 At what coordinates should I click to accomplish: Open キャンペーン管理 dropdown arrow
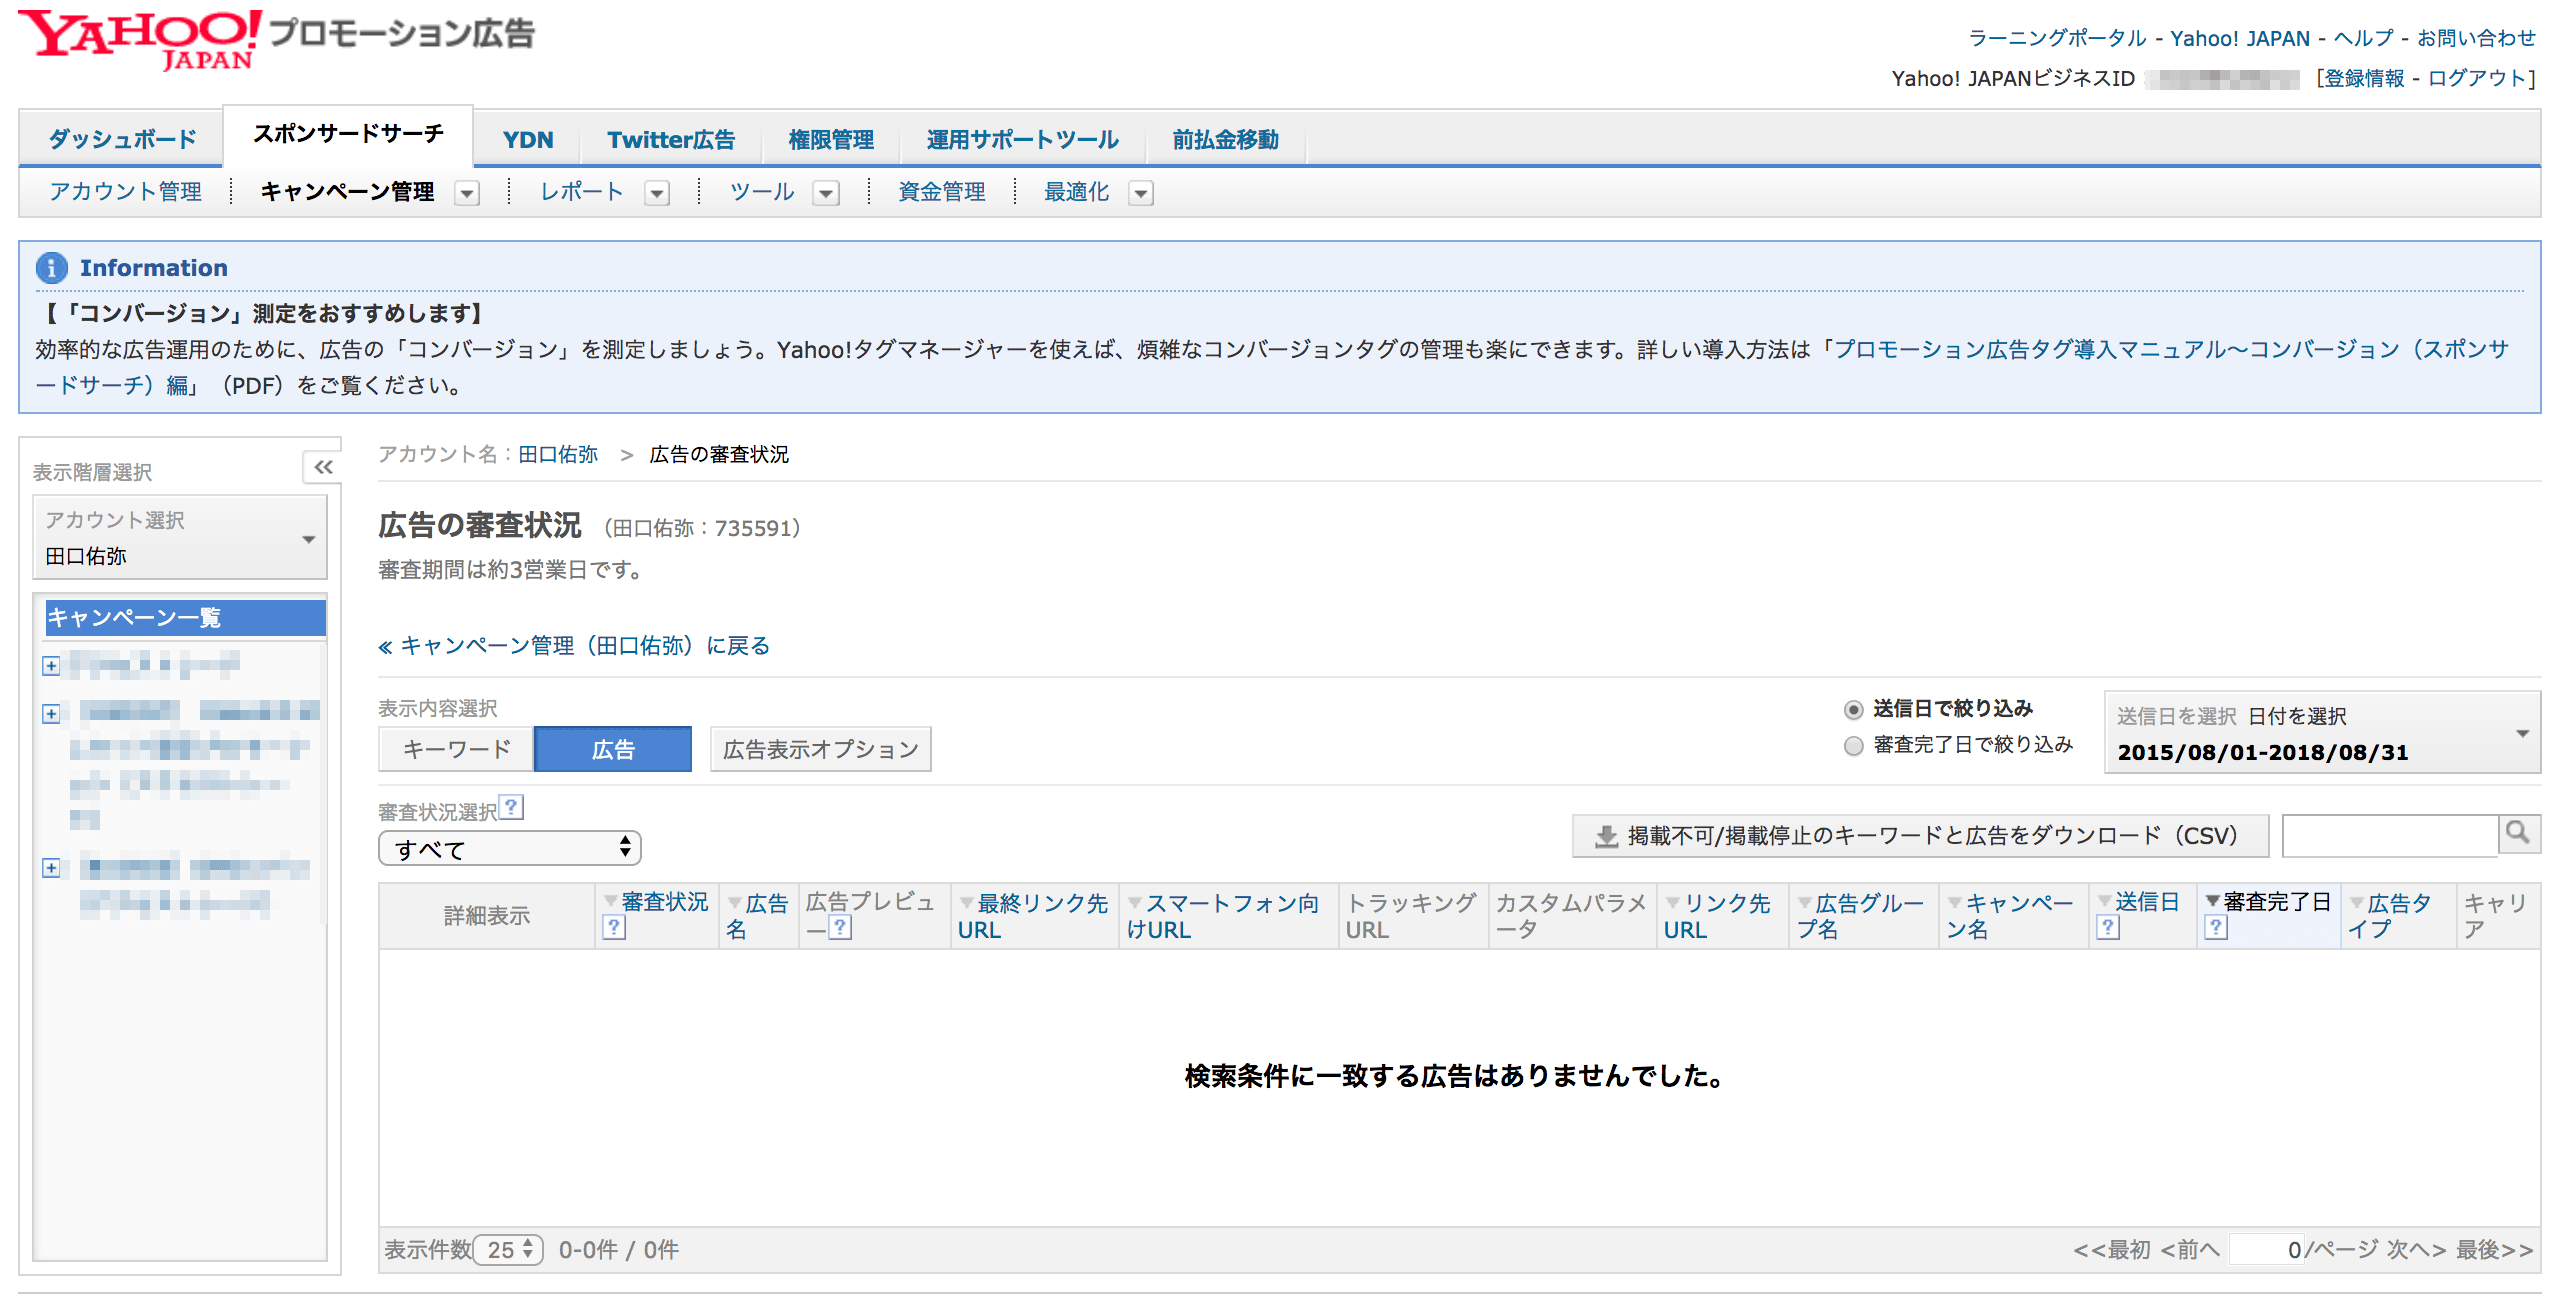coord(467,193)
